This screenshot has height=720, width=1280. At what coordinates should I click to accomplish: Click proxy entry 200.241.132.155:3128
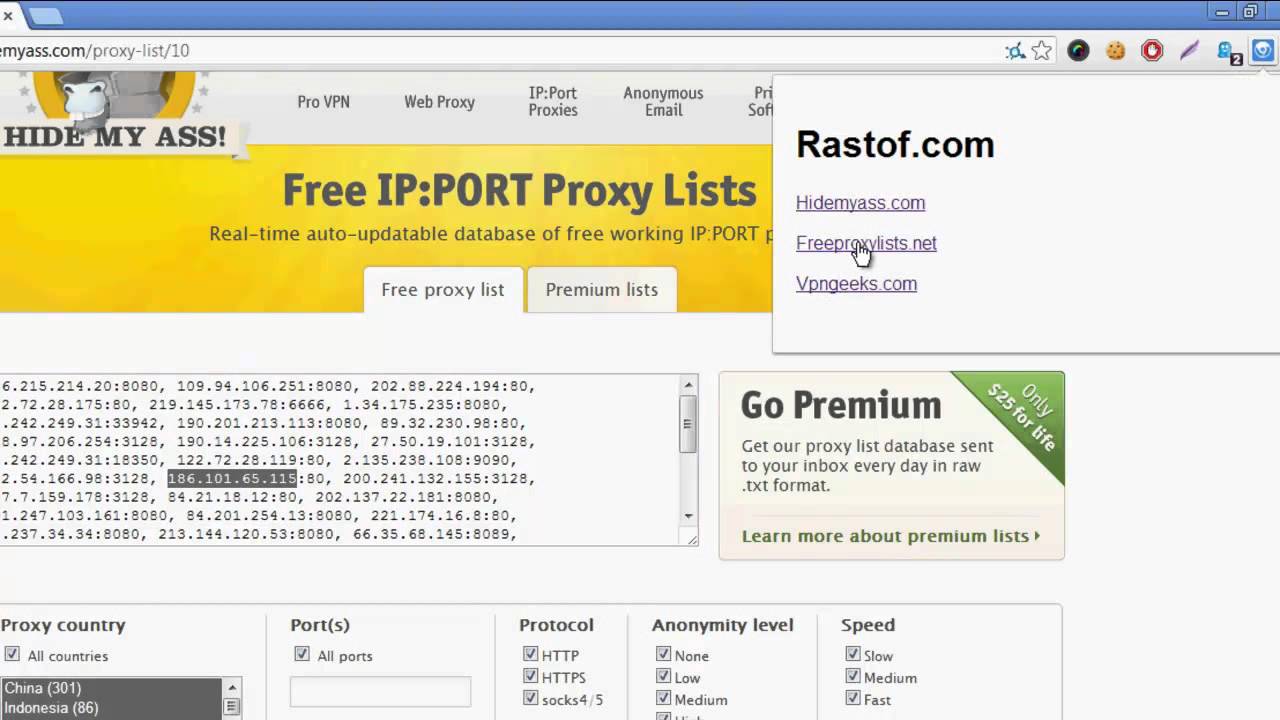tap(435, 479)
